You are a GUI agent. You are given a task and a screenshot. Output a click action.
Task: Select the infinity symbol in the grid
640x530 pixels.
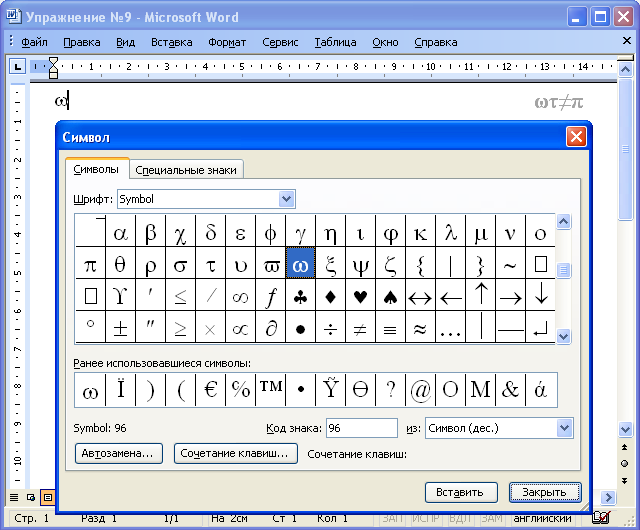point(240,295)
